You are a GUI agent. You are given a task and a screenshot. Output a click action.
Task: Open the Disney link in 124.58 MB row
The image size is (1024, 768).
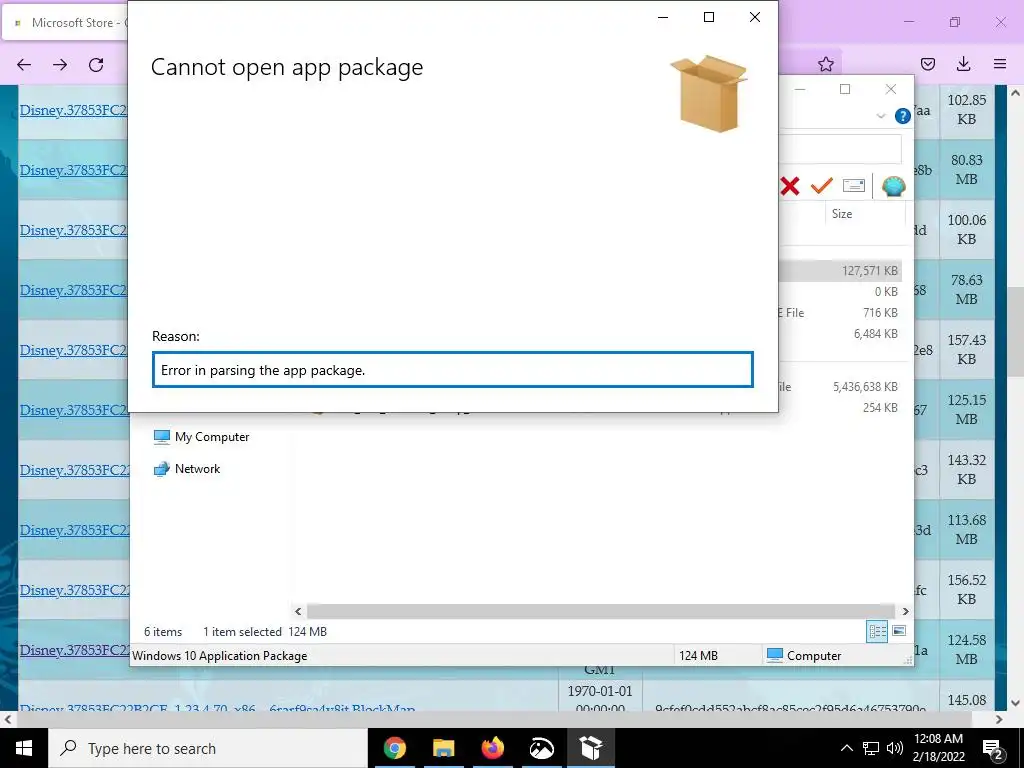(74, 651)
